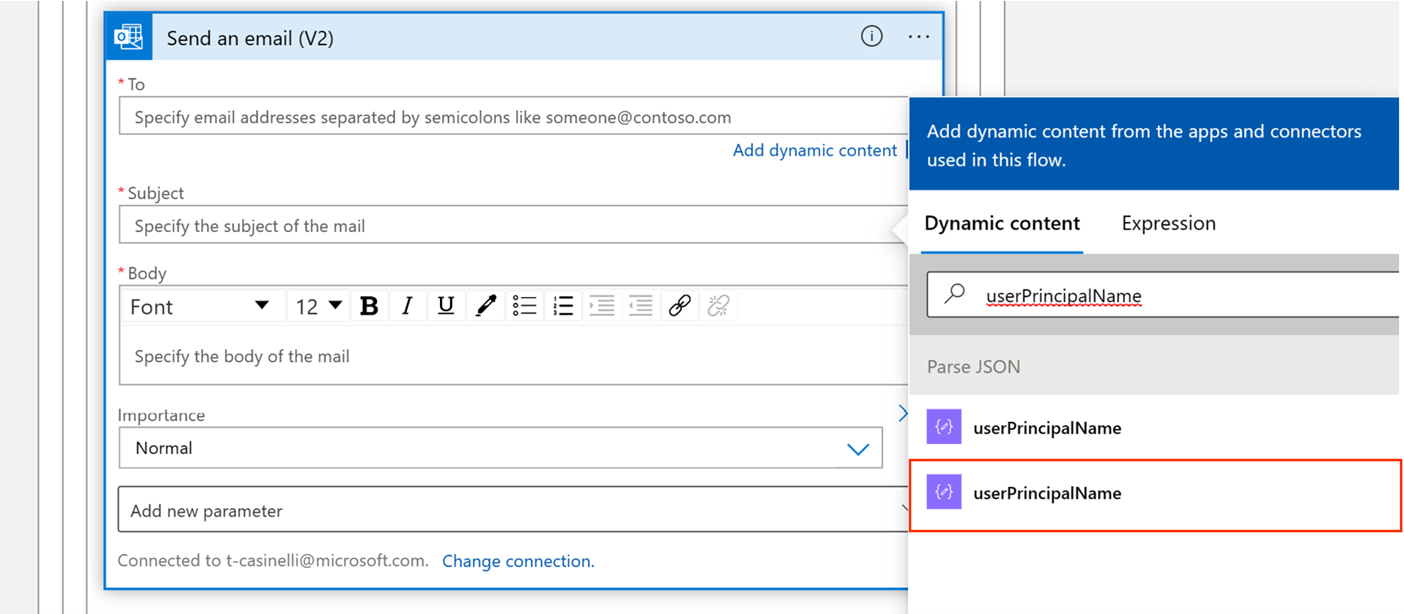The image size is (1404, 614).
Task: Click the Send an email (V2) title
Action: (x=250, y=38)
